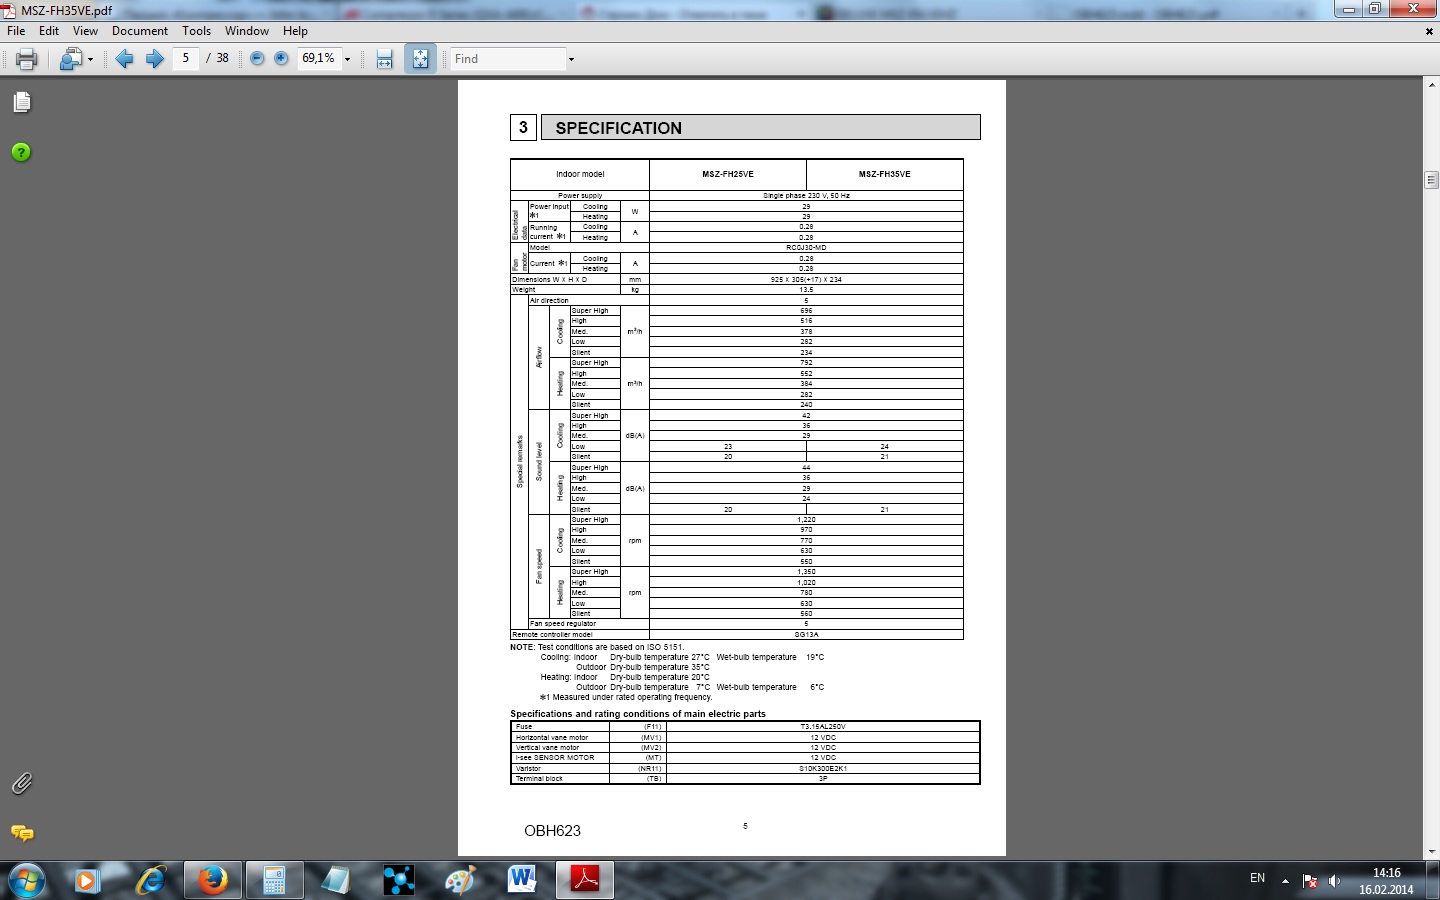The width and height of the screenshot is (1440, 900).
Task: Open the Help menu
Action: [295, 31]
